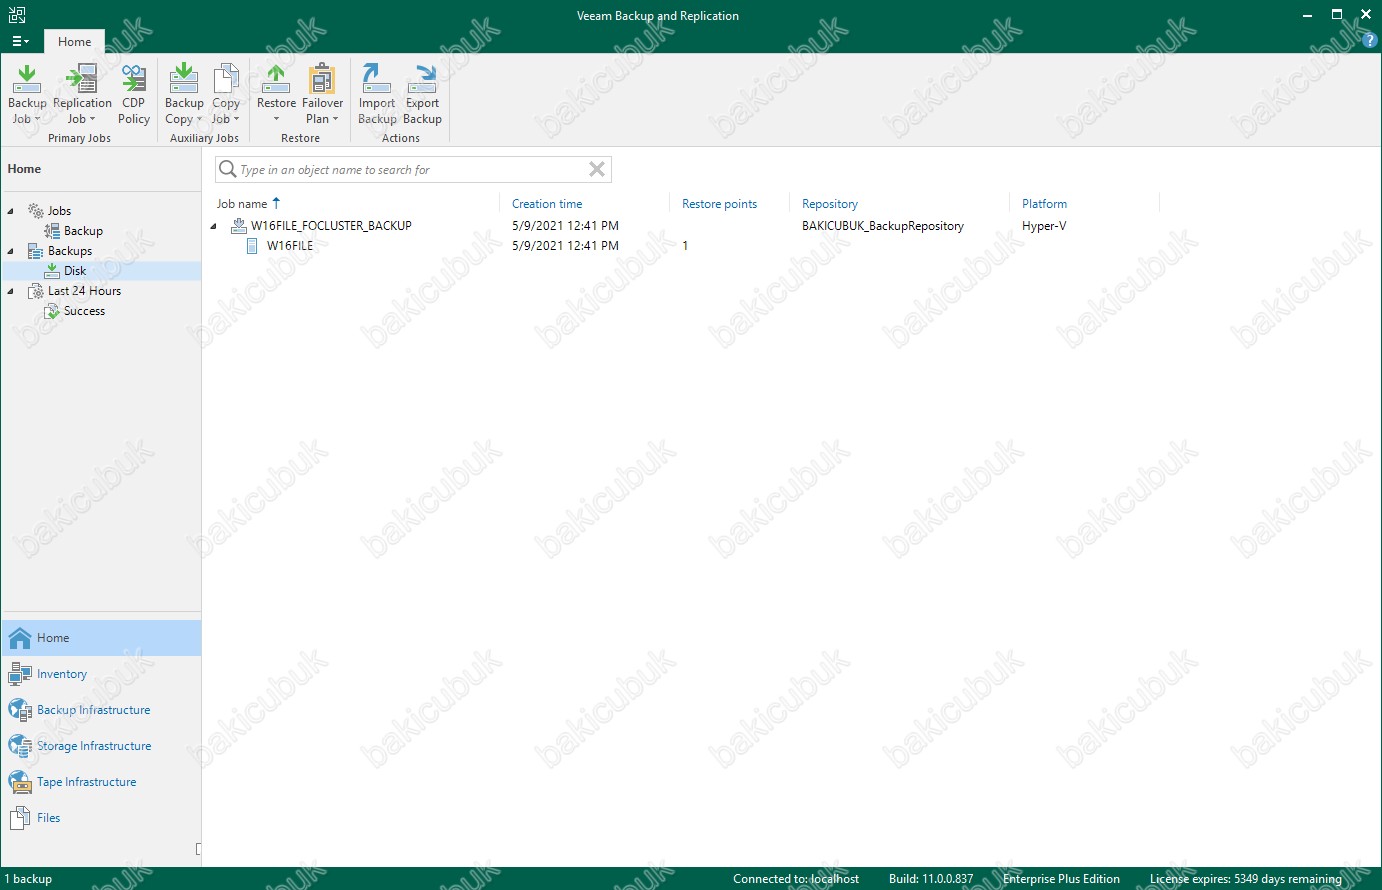Sort by Restore points column header
Viewport: 1382px width, 890px height.
click(719, 204)
